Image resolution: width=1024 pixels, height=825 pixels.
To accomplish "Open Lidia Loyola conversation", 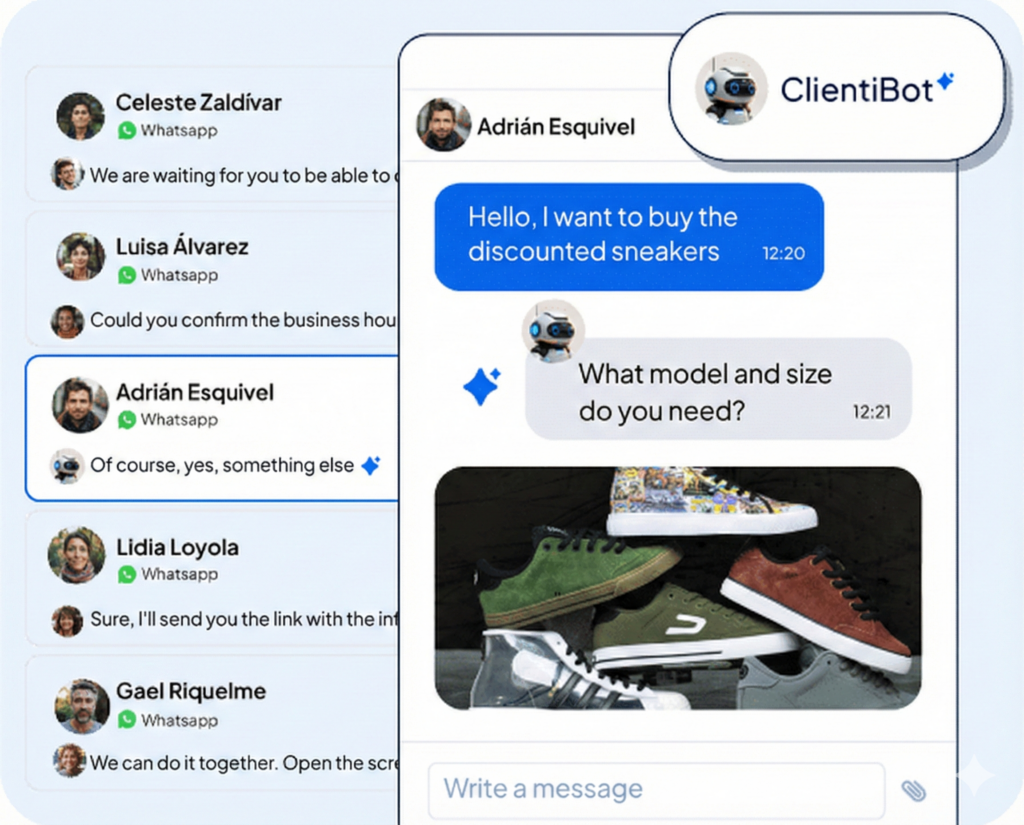I will click(x=212, y=579).
